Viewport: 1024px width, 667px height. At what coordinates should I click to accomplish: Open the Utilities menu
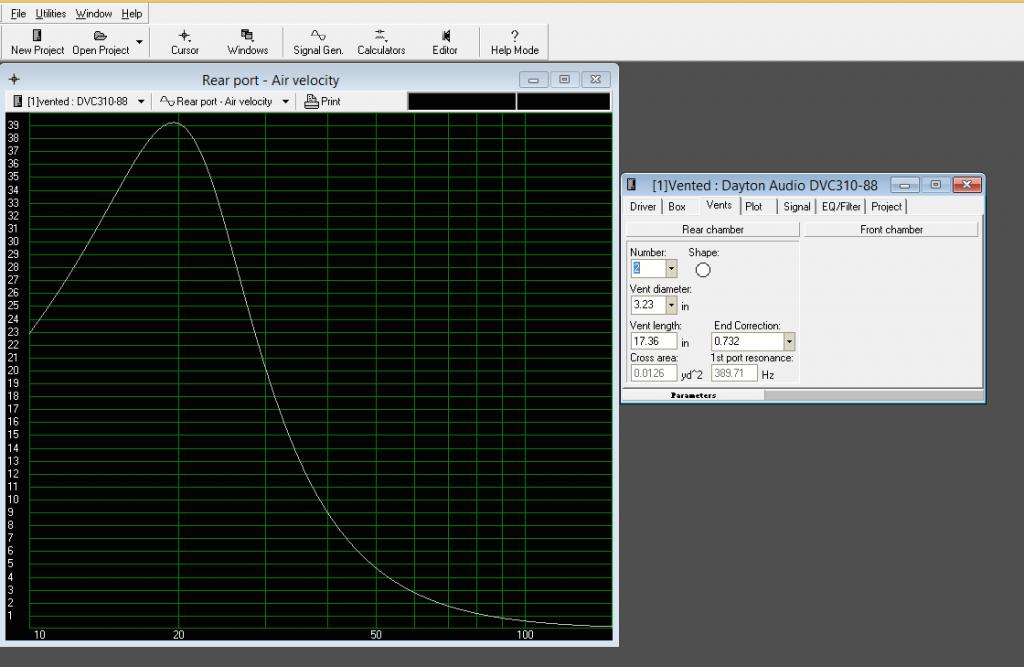click(50, 14)
